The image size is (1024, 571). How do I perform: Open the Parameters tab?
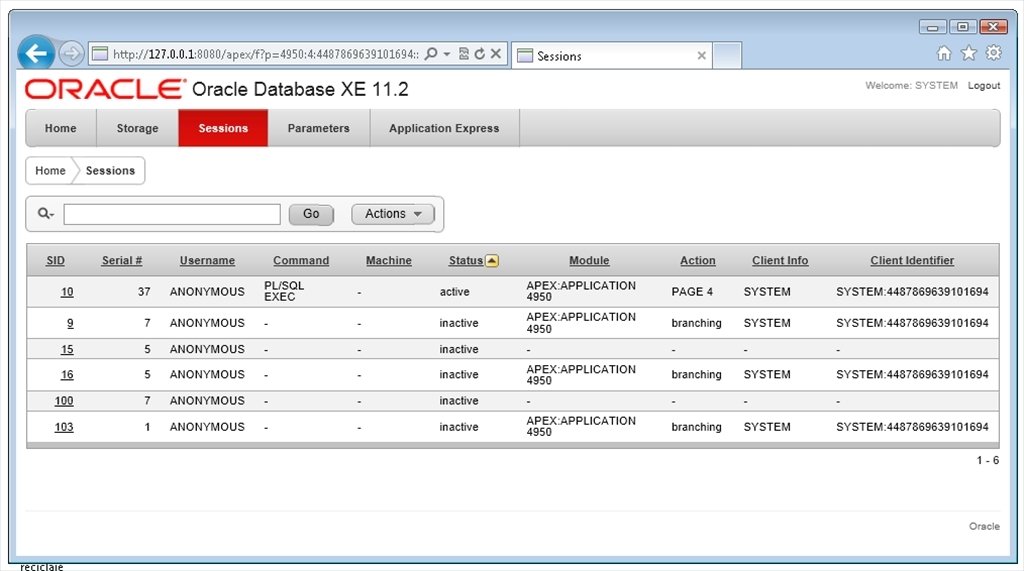click(318, 128)
